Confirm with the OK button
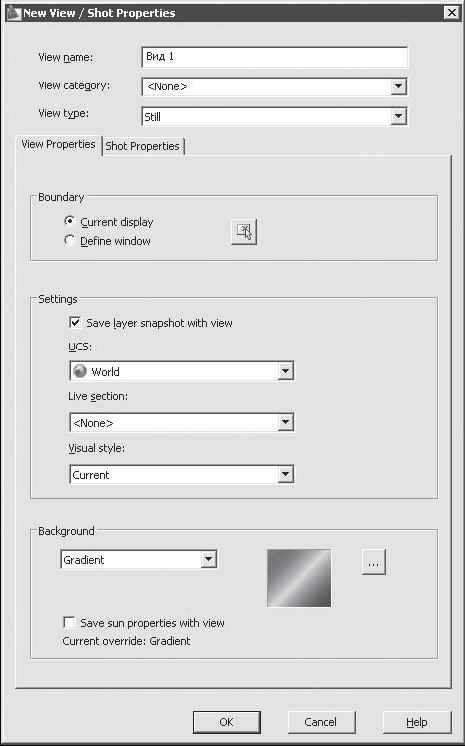This screenshot has width=465, height=746. click(x=227, y=722)
